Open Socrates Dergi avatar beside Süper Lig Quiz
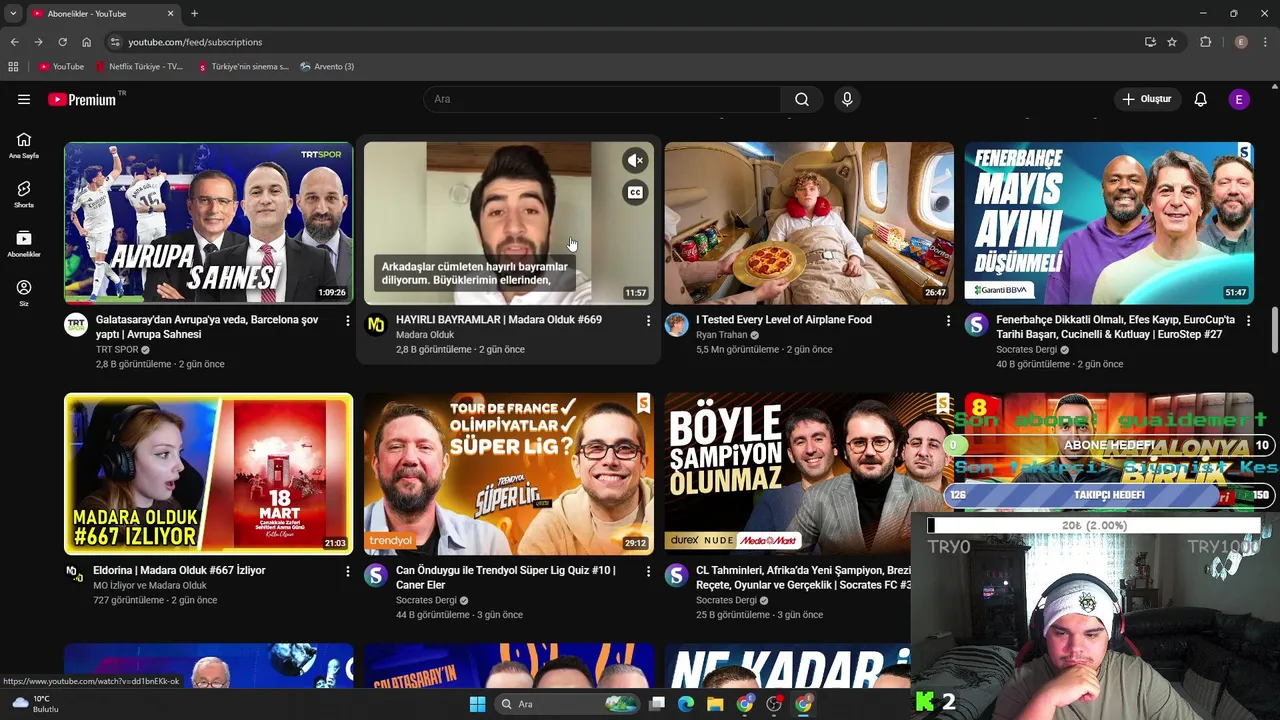The image size is (1280, 720). click(376, 575)
